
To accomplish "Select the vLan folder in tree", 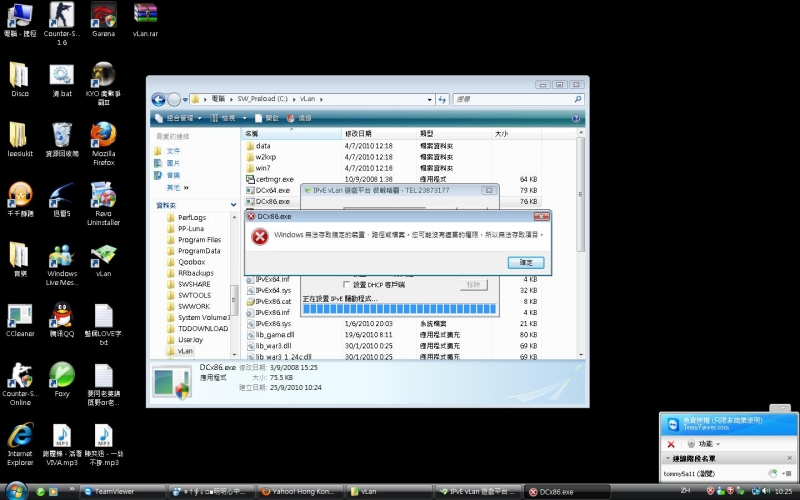I will tap(185, 351).
